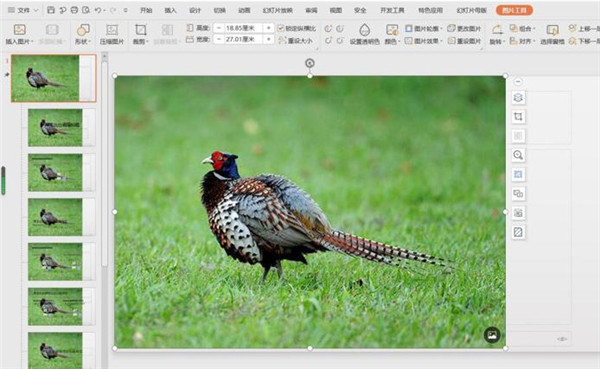
Task: Click the zoom magnifier icon beside the picture
Action: [518, 155]
